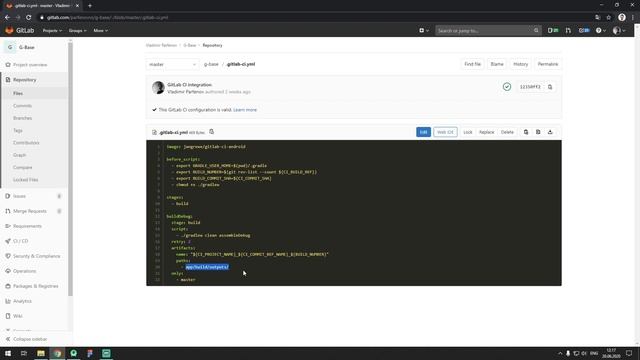Reload the browser page

tap(29, 18)
